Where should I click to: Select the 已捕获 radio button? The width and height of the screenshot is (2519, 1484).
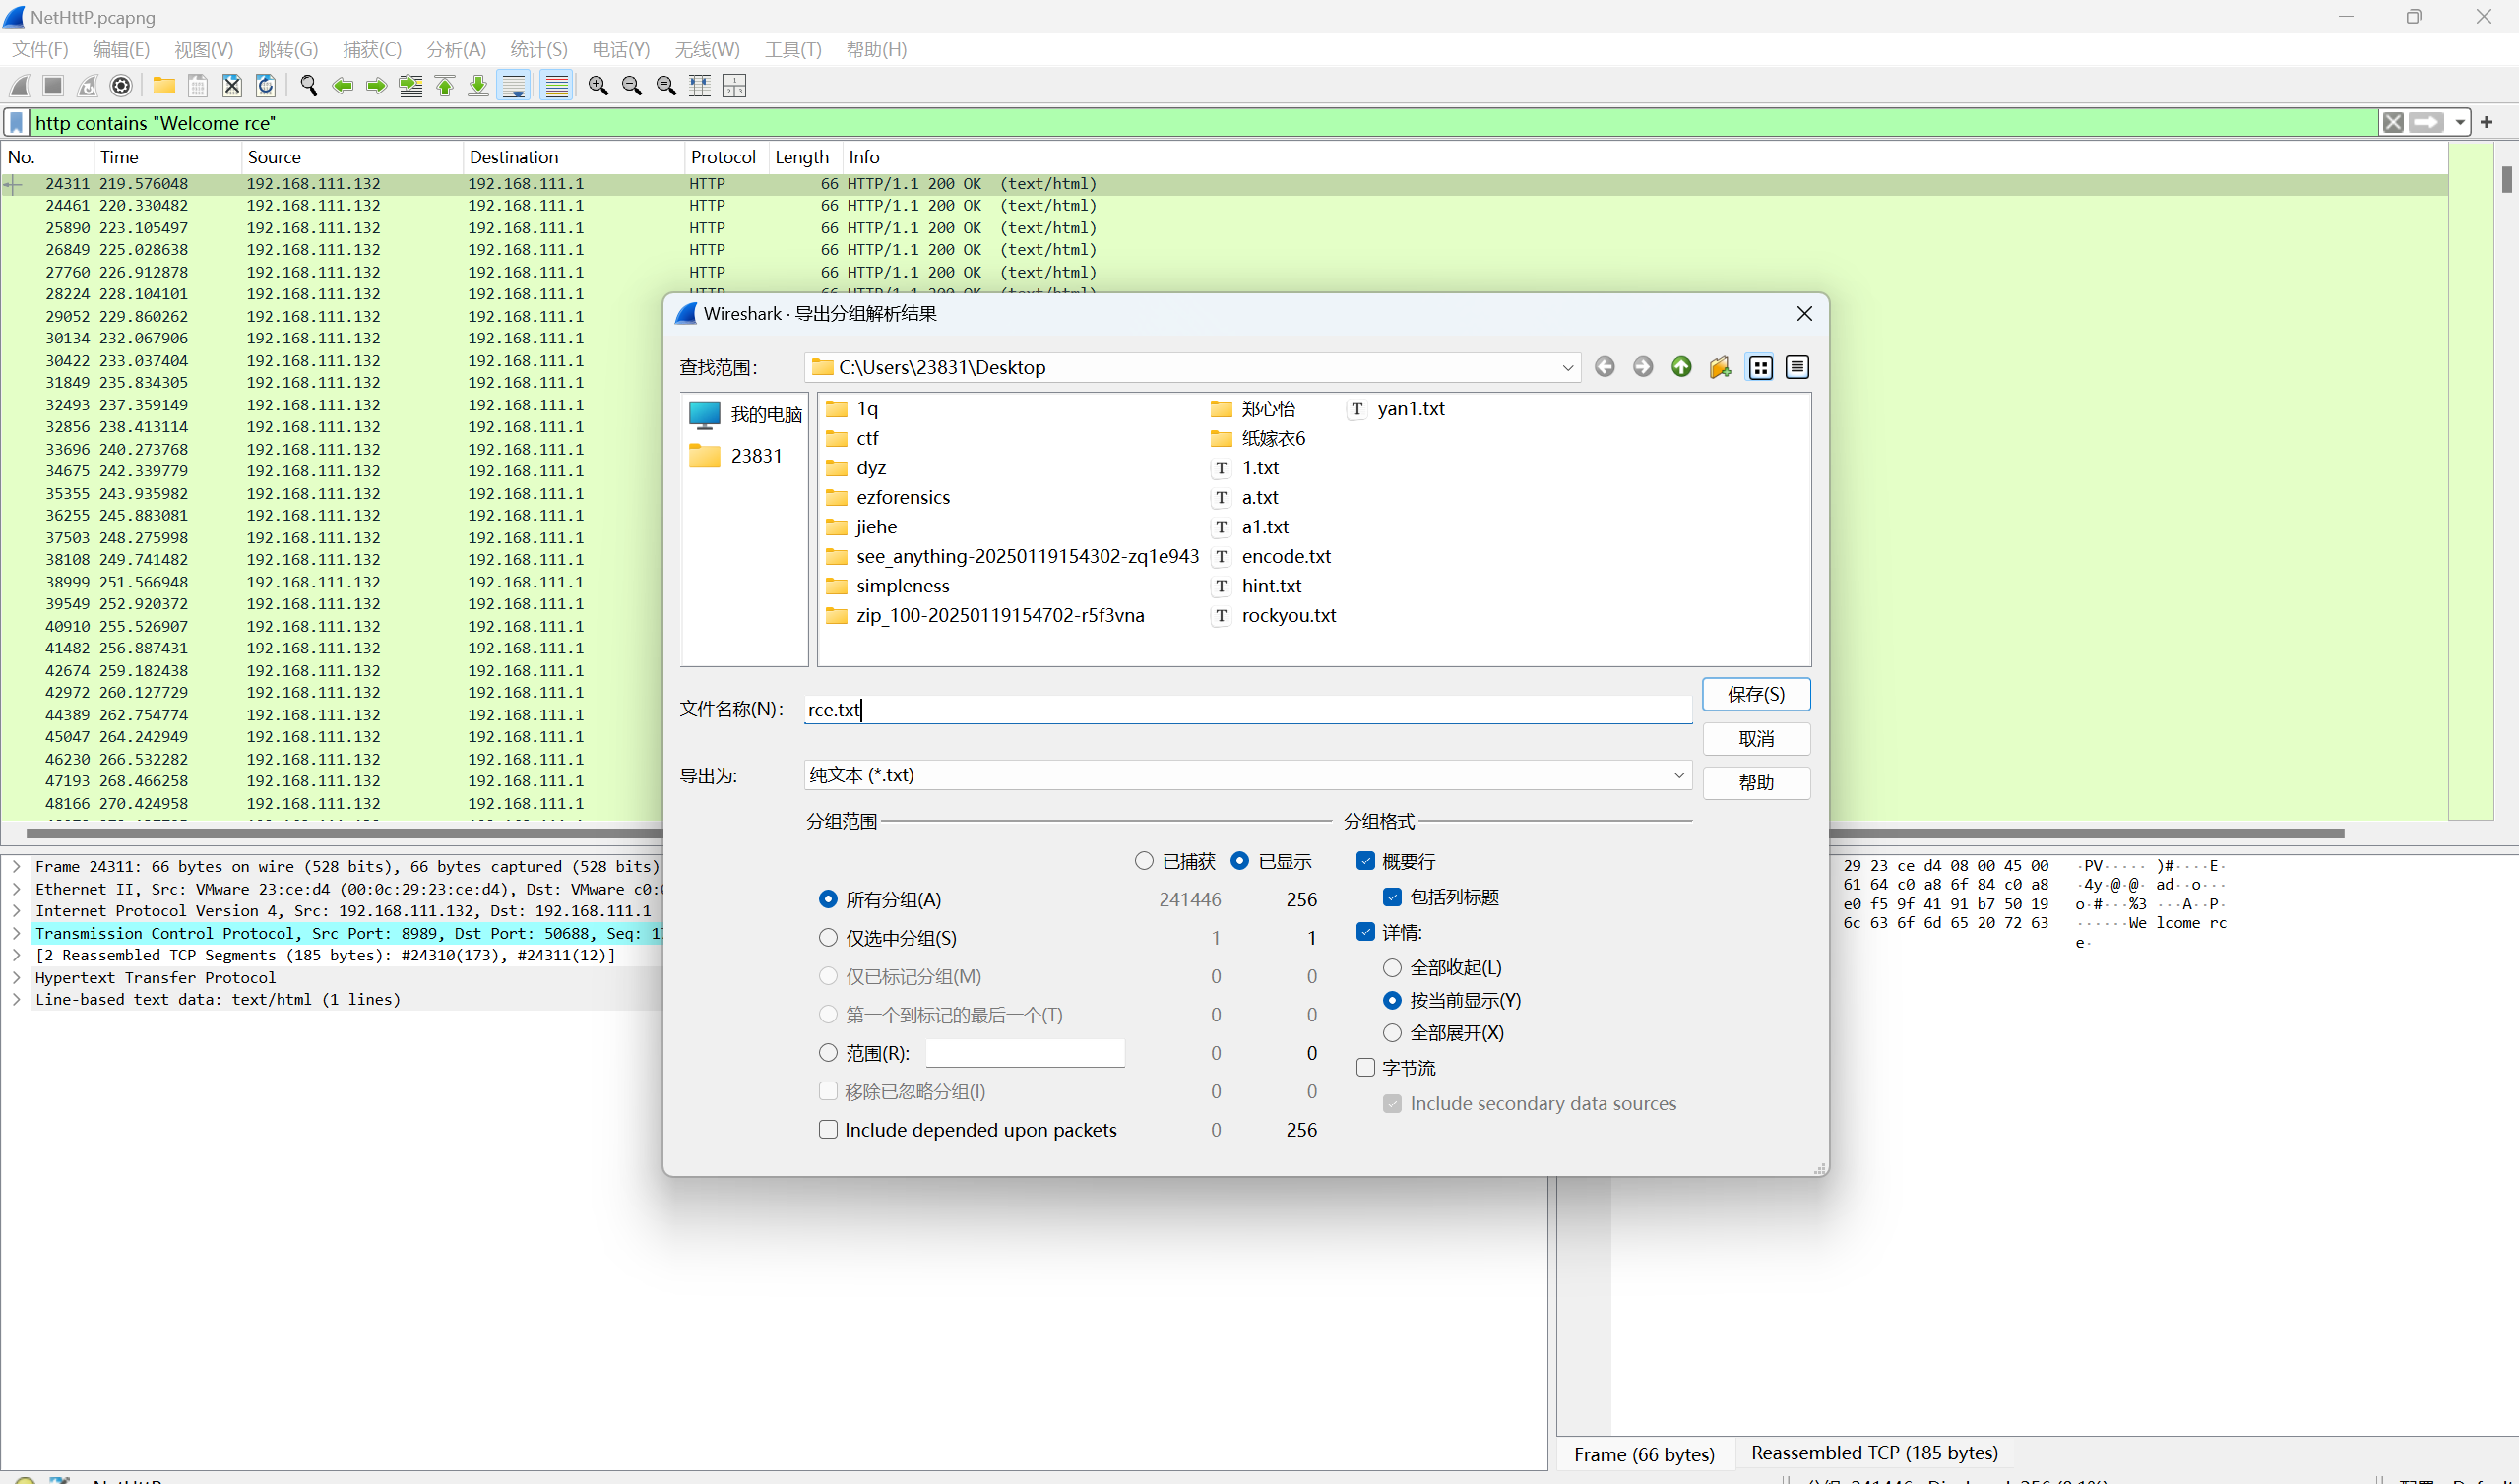(x=1144, y=861)
